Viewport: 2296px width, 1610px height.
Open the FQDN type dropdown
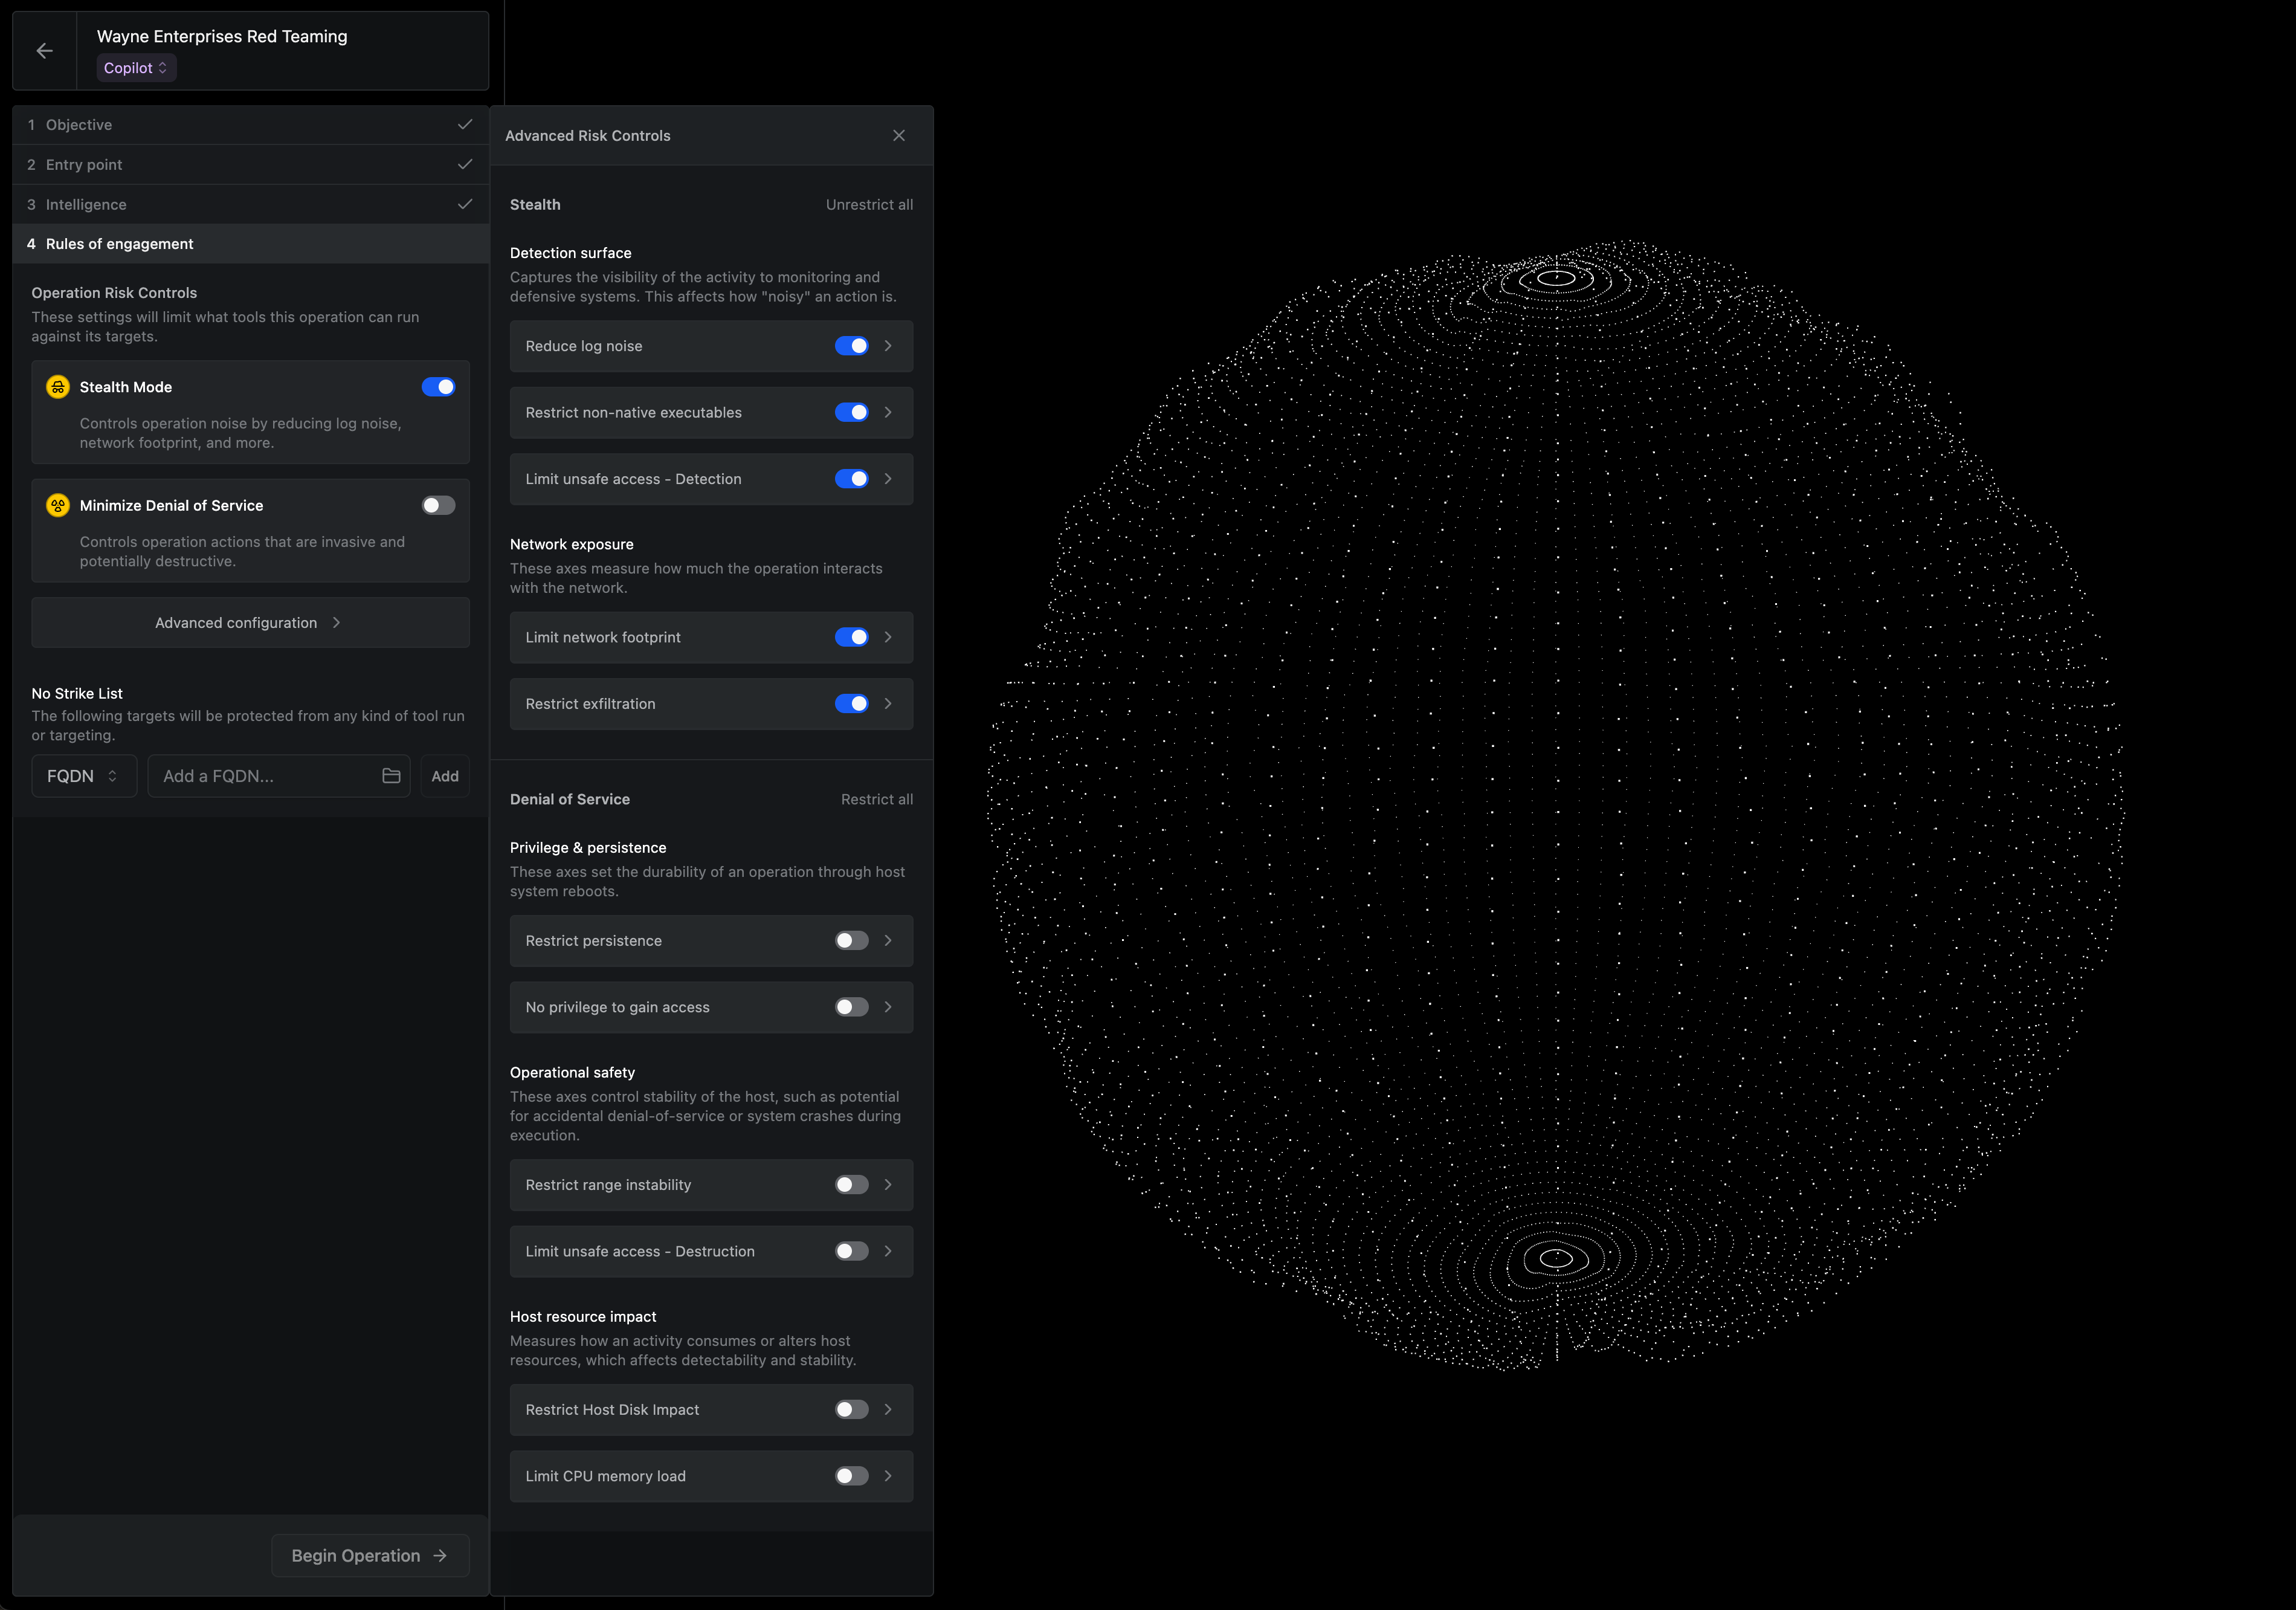84,776
